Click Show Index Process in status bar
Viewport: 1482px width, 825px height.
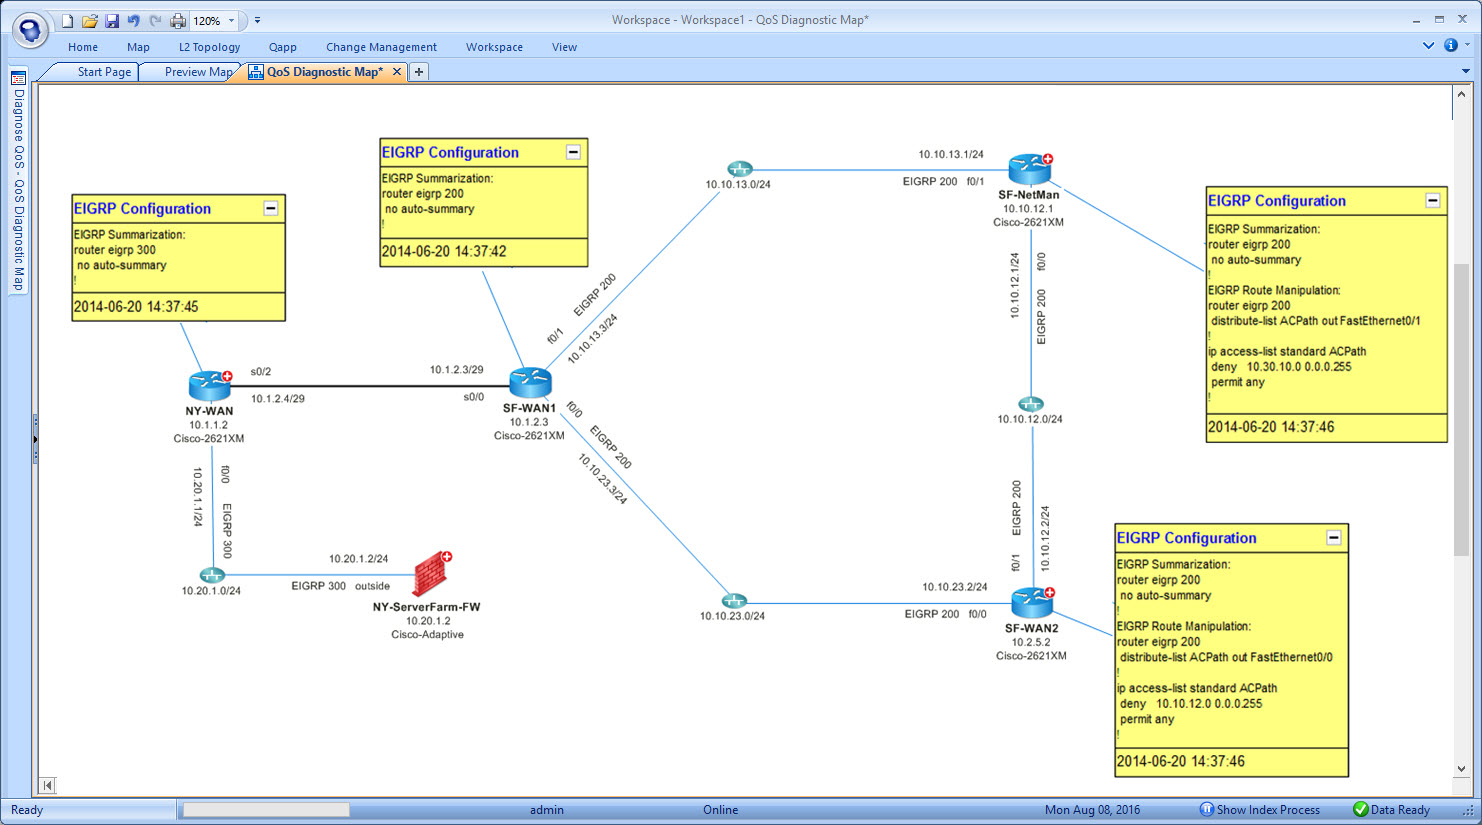[x=1259, y=810]
